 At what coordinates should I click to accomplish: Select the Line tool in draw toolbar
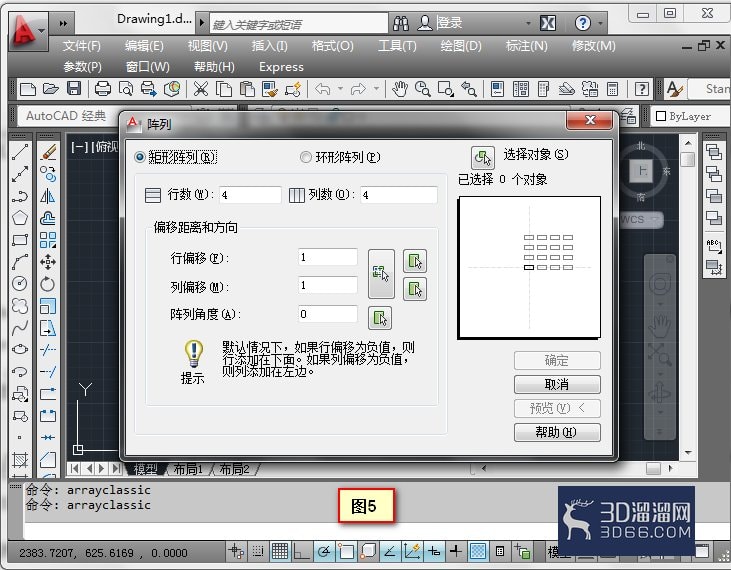coord(20,152)
